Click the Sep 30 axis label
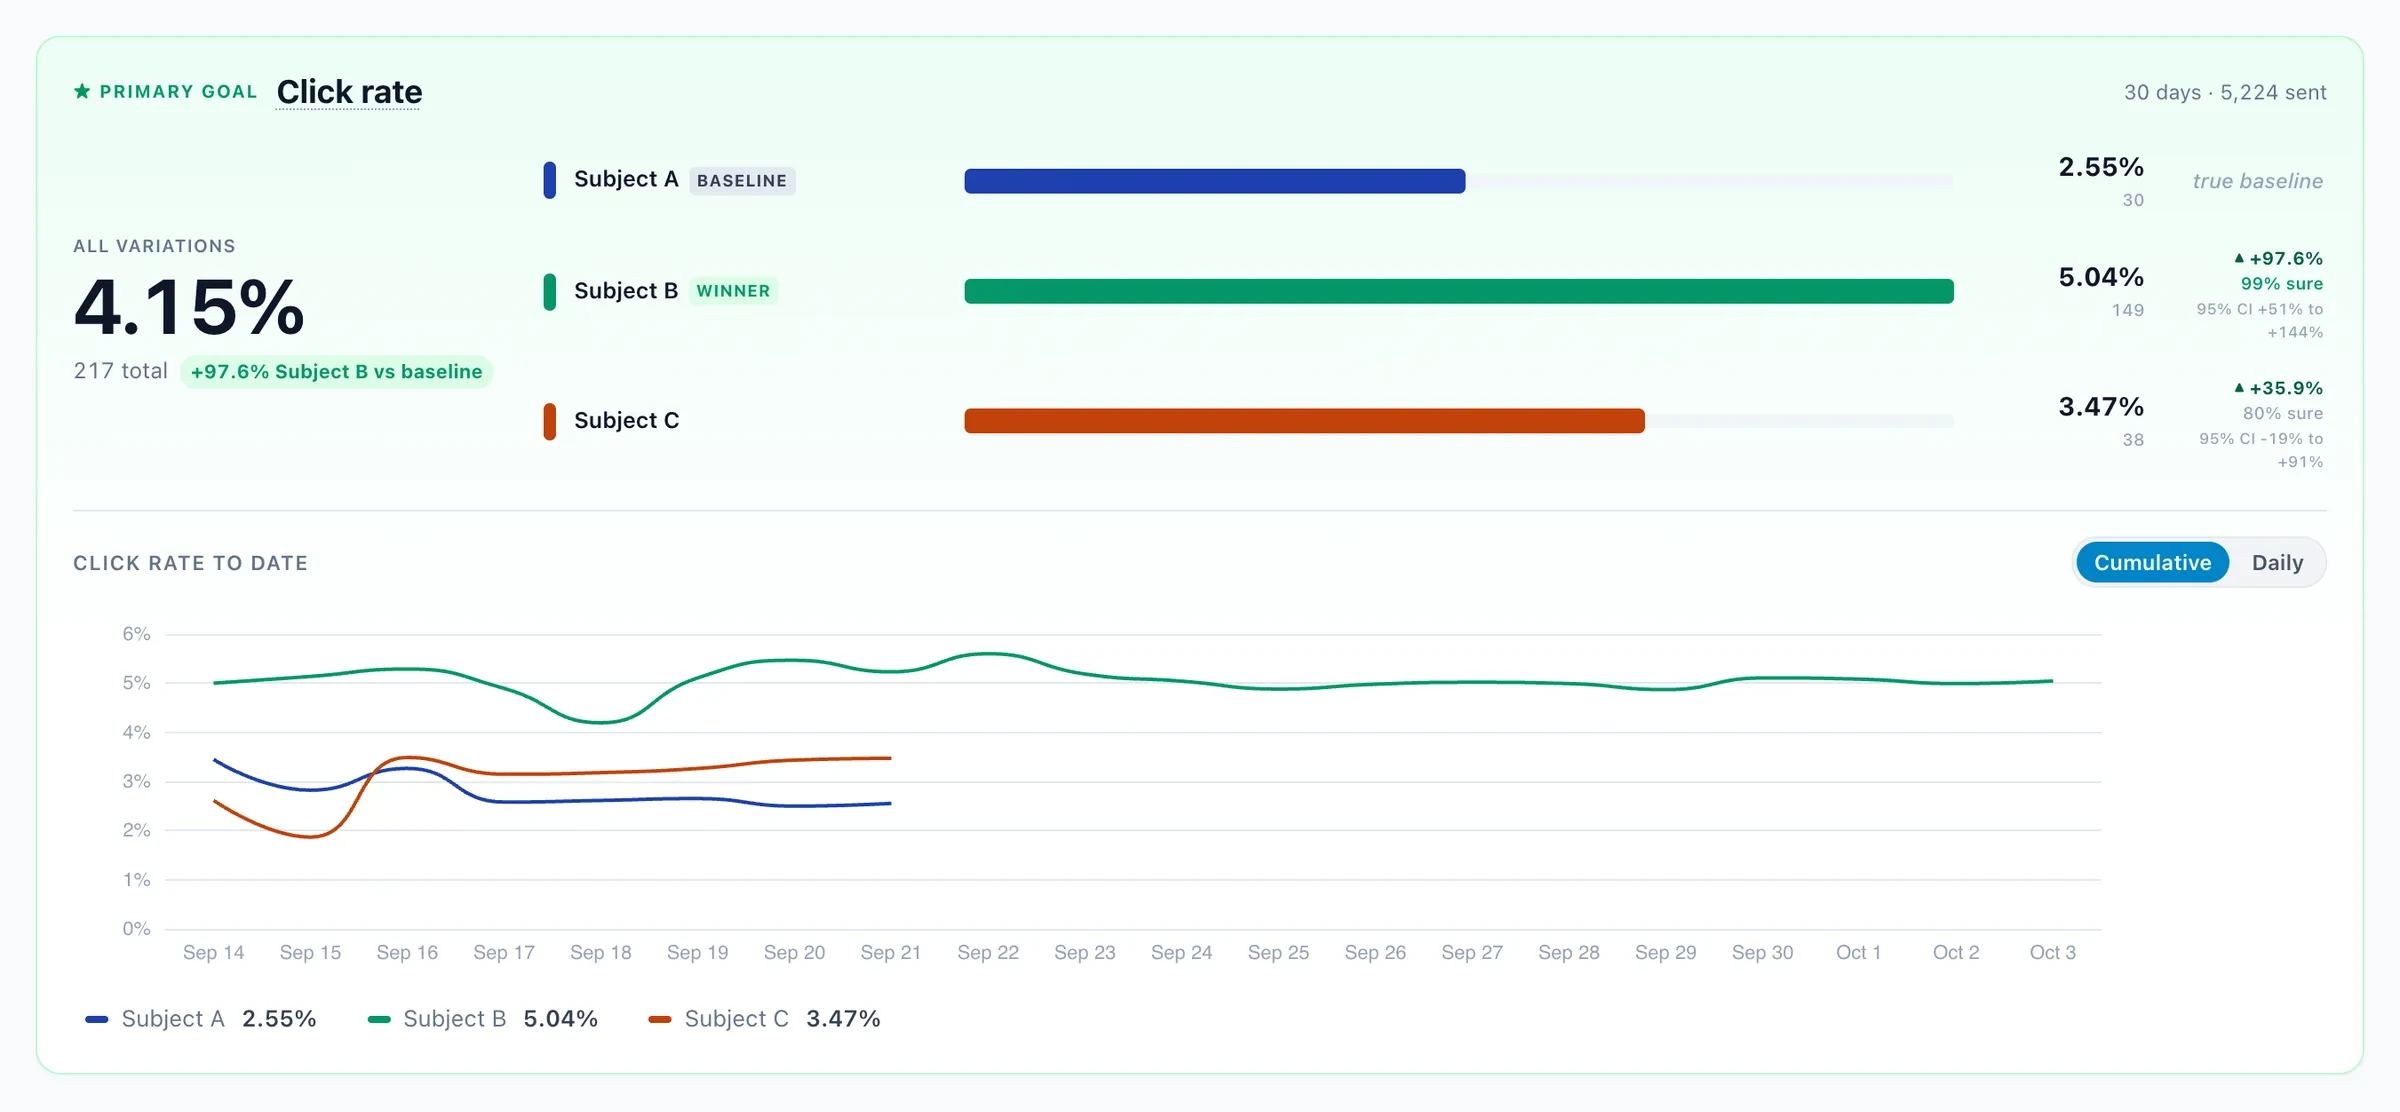 click(1762, 953)
